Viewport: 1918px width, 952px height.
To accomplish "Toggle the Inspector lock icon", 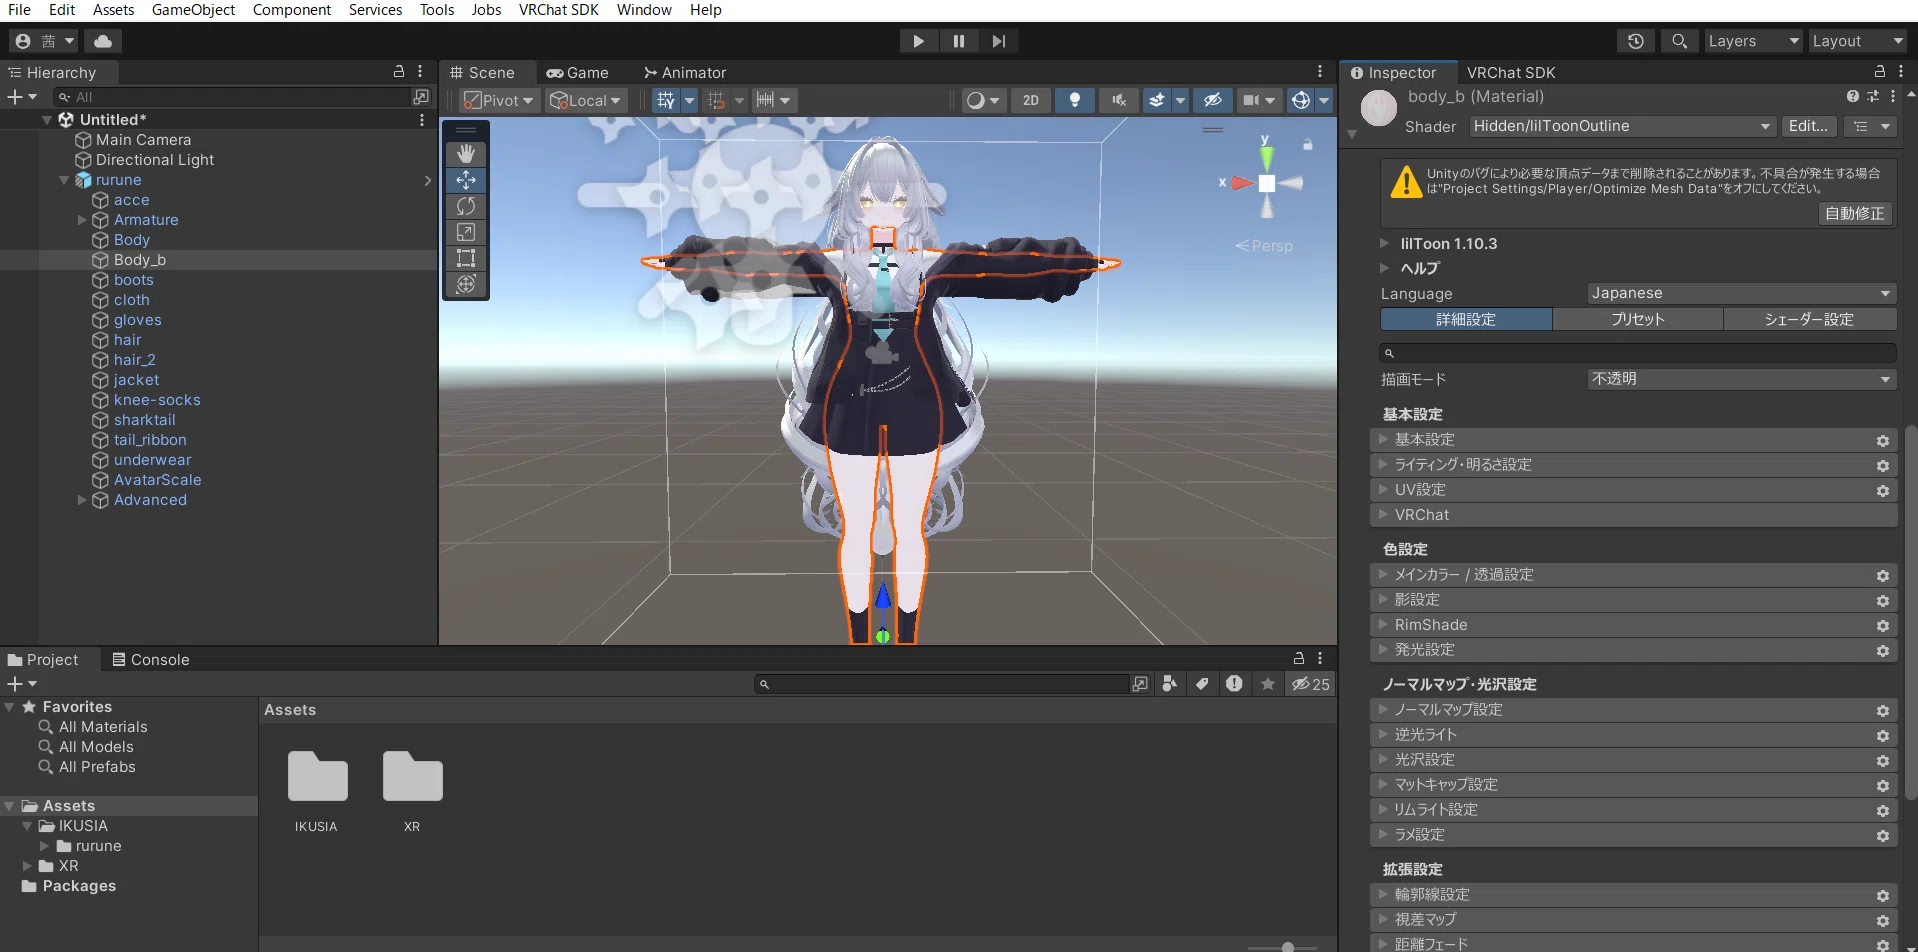I will 1880,72.
